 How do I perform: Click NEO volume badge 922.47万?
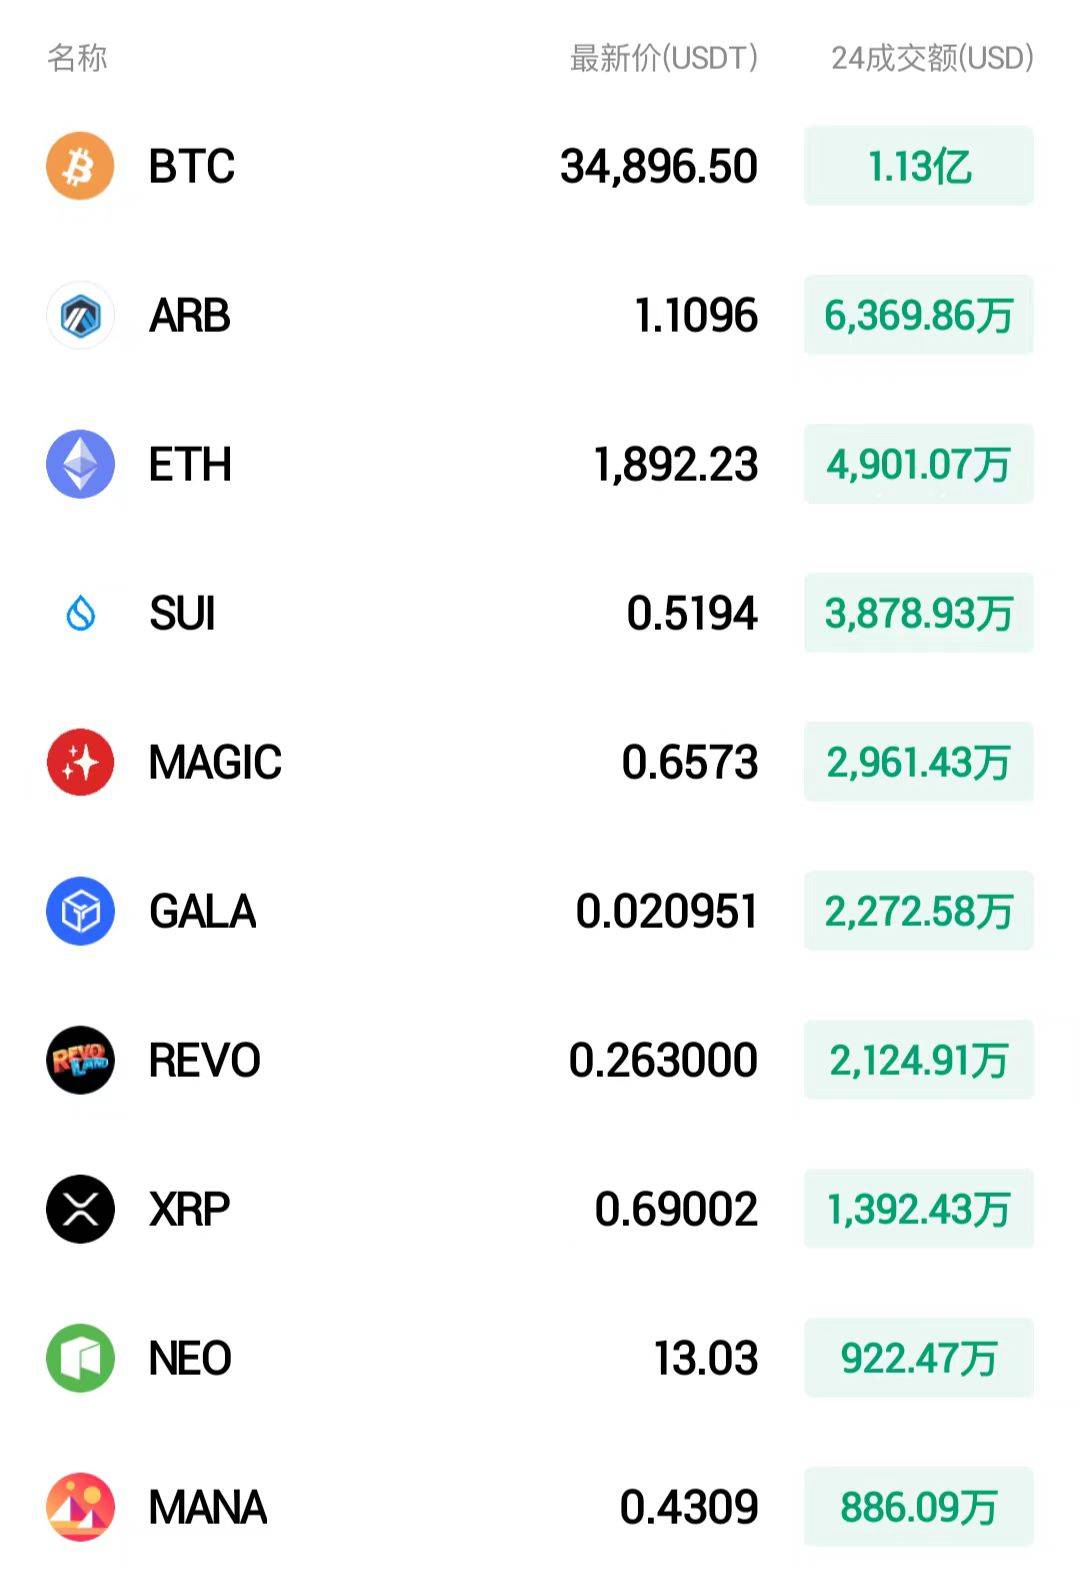[x=919, y=1358]
